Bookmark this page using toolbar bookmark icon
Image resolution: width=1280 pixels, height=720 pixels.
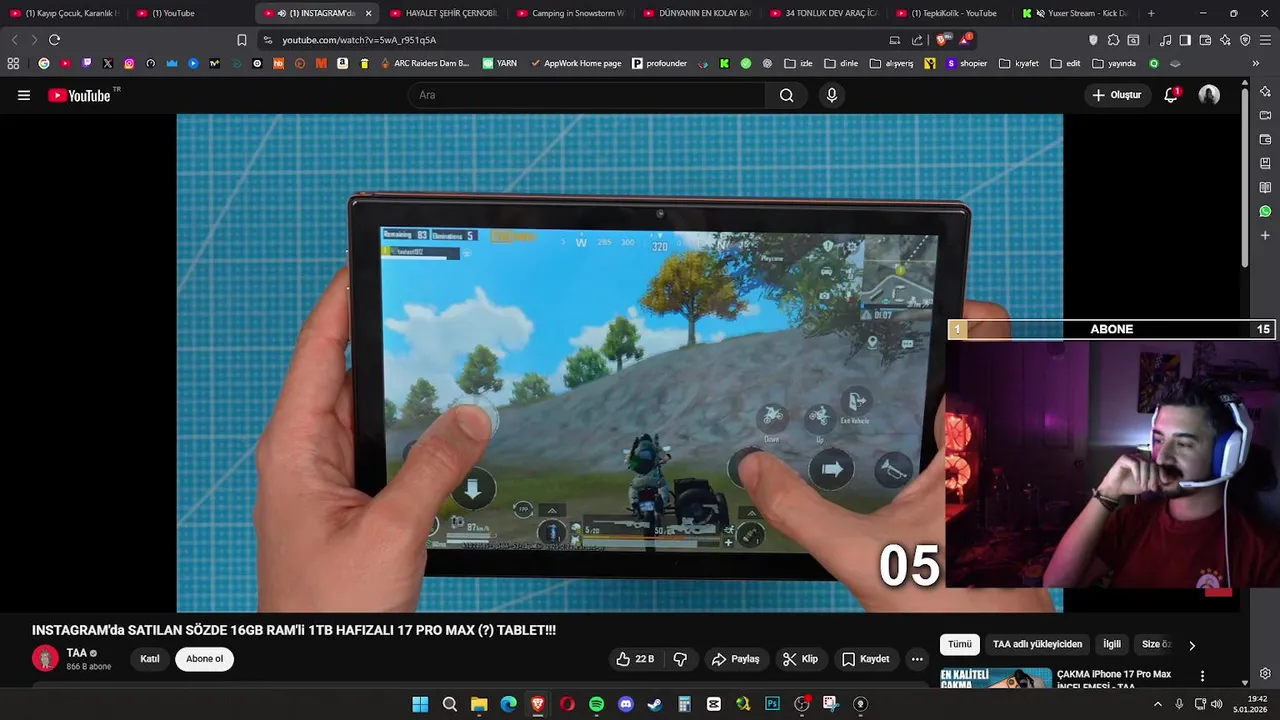point(241,40)
